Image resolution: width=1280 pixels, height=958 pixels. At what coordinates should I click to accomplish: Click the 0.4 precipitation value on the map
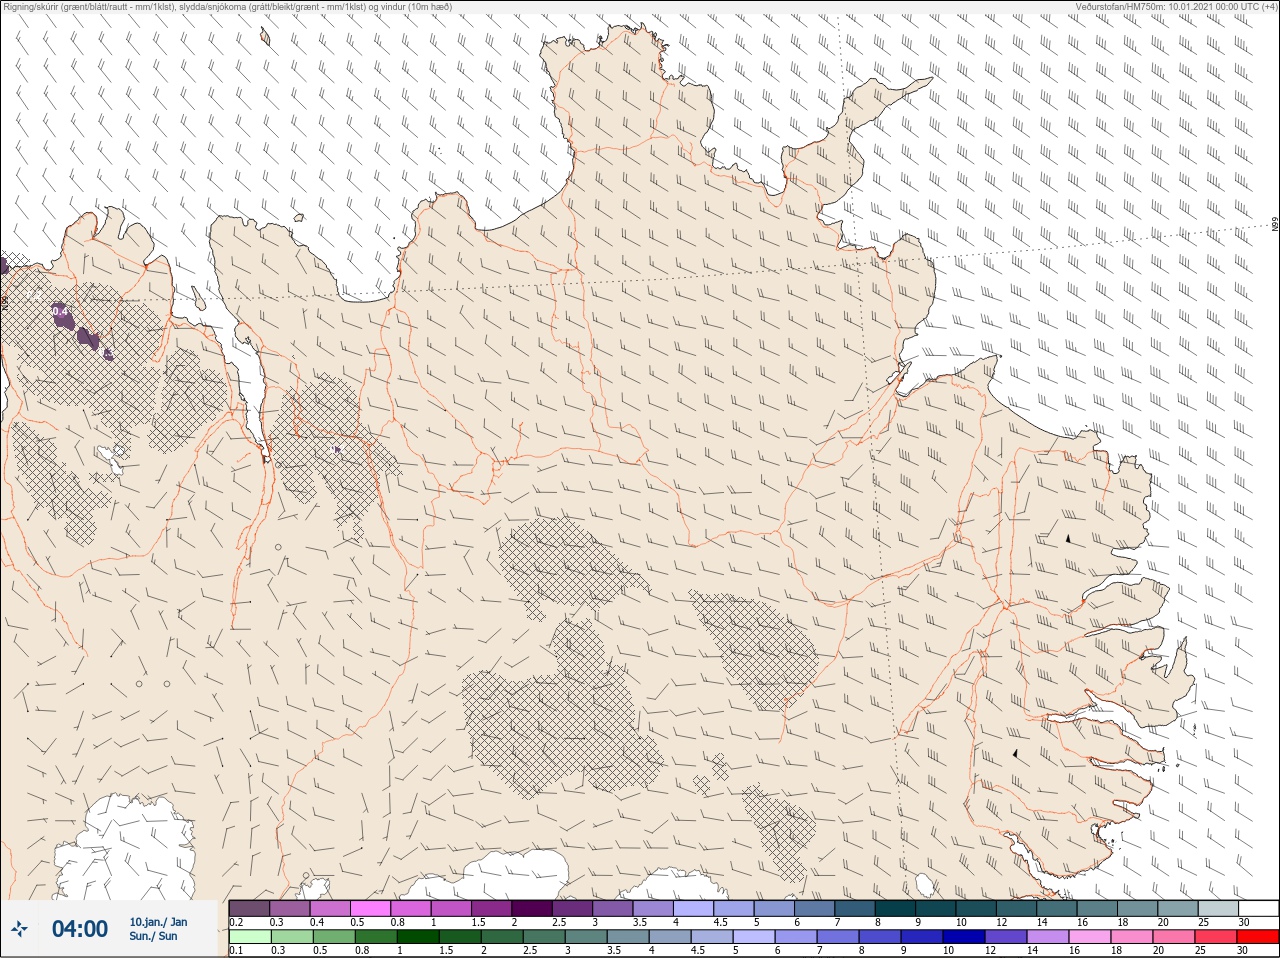pyautogui.click(x=60, y=313)
